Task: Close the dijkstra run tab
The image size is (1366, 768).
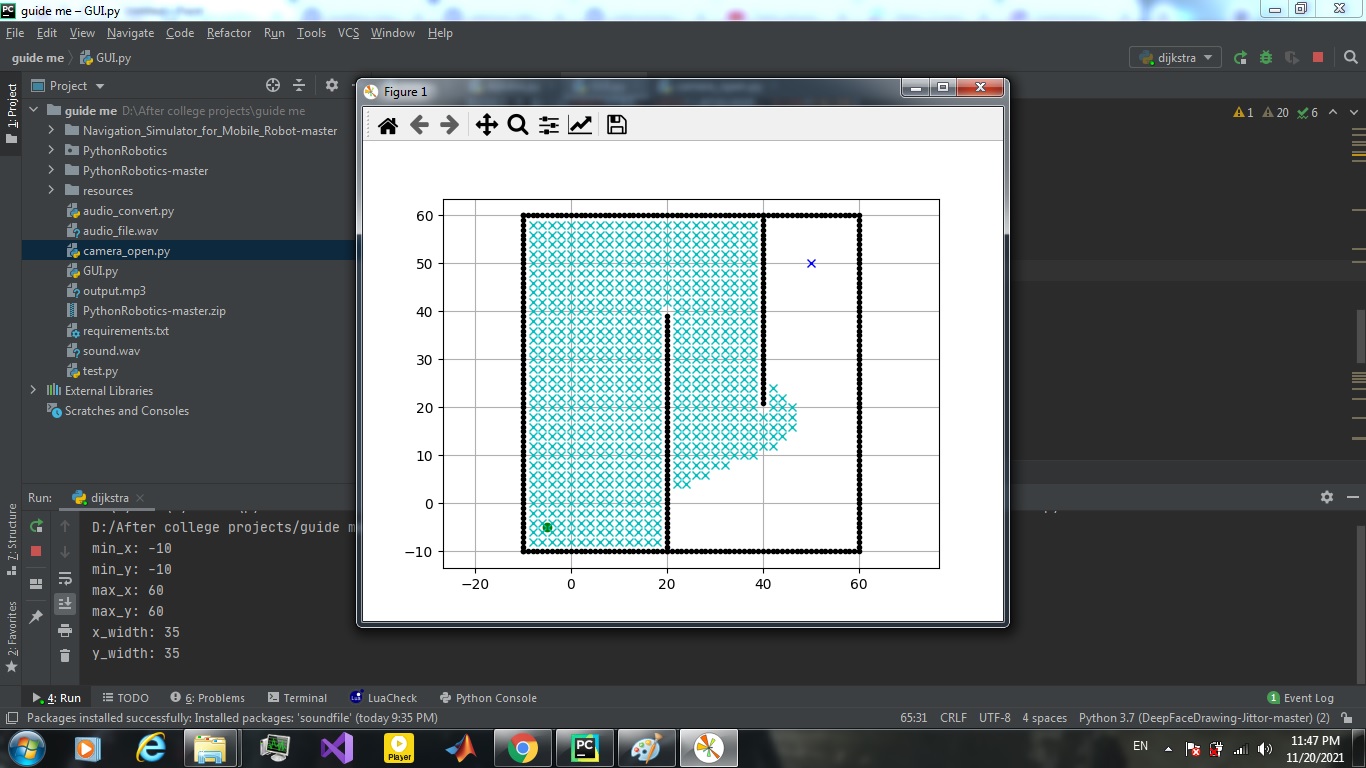Action: (x=140, y=498)
